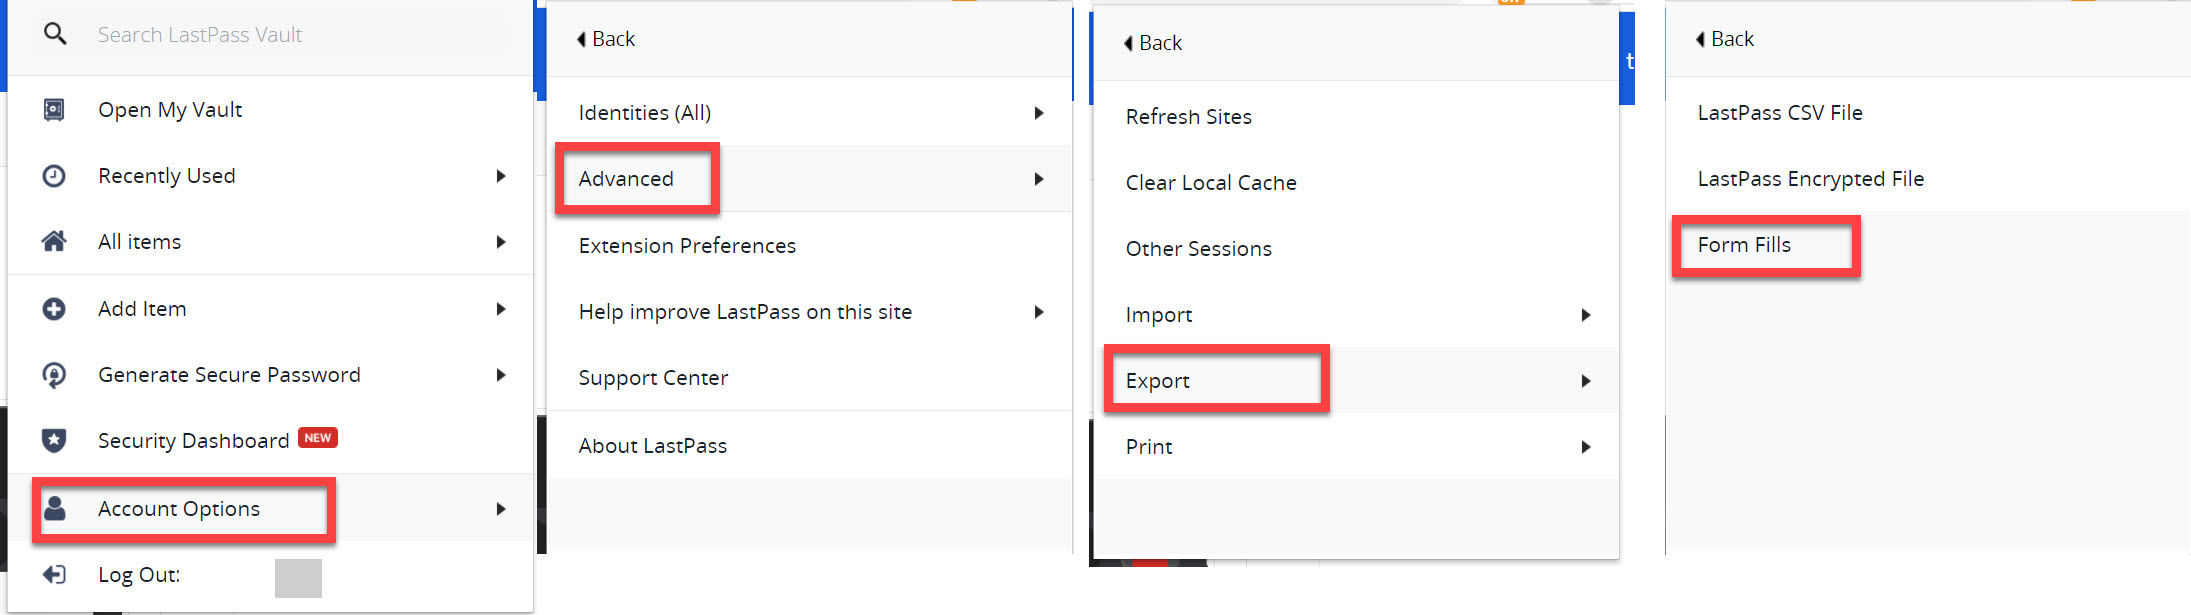The height and width of the screenshot is (615, 2191).
Task: Choose the Form Fills export option
Action: pyautogui.click(x=1744, y=245)
